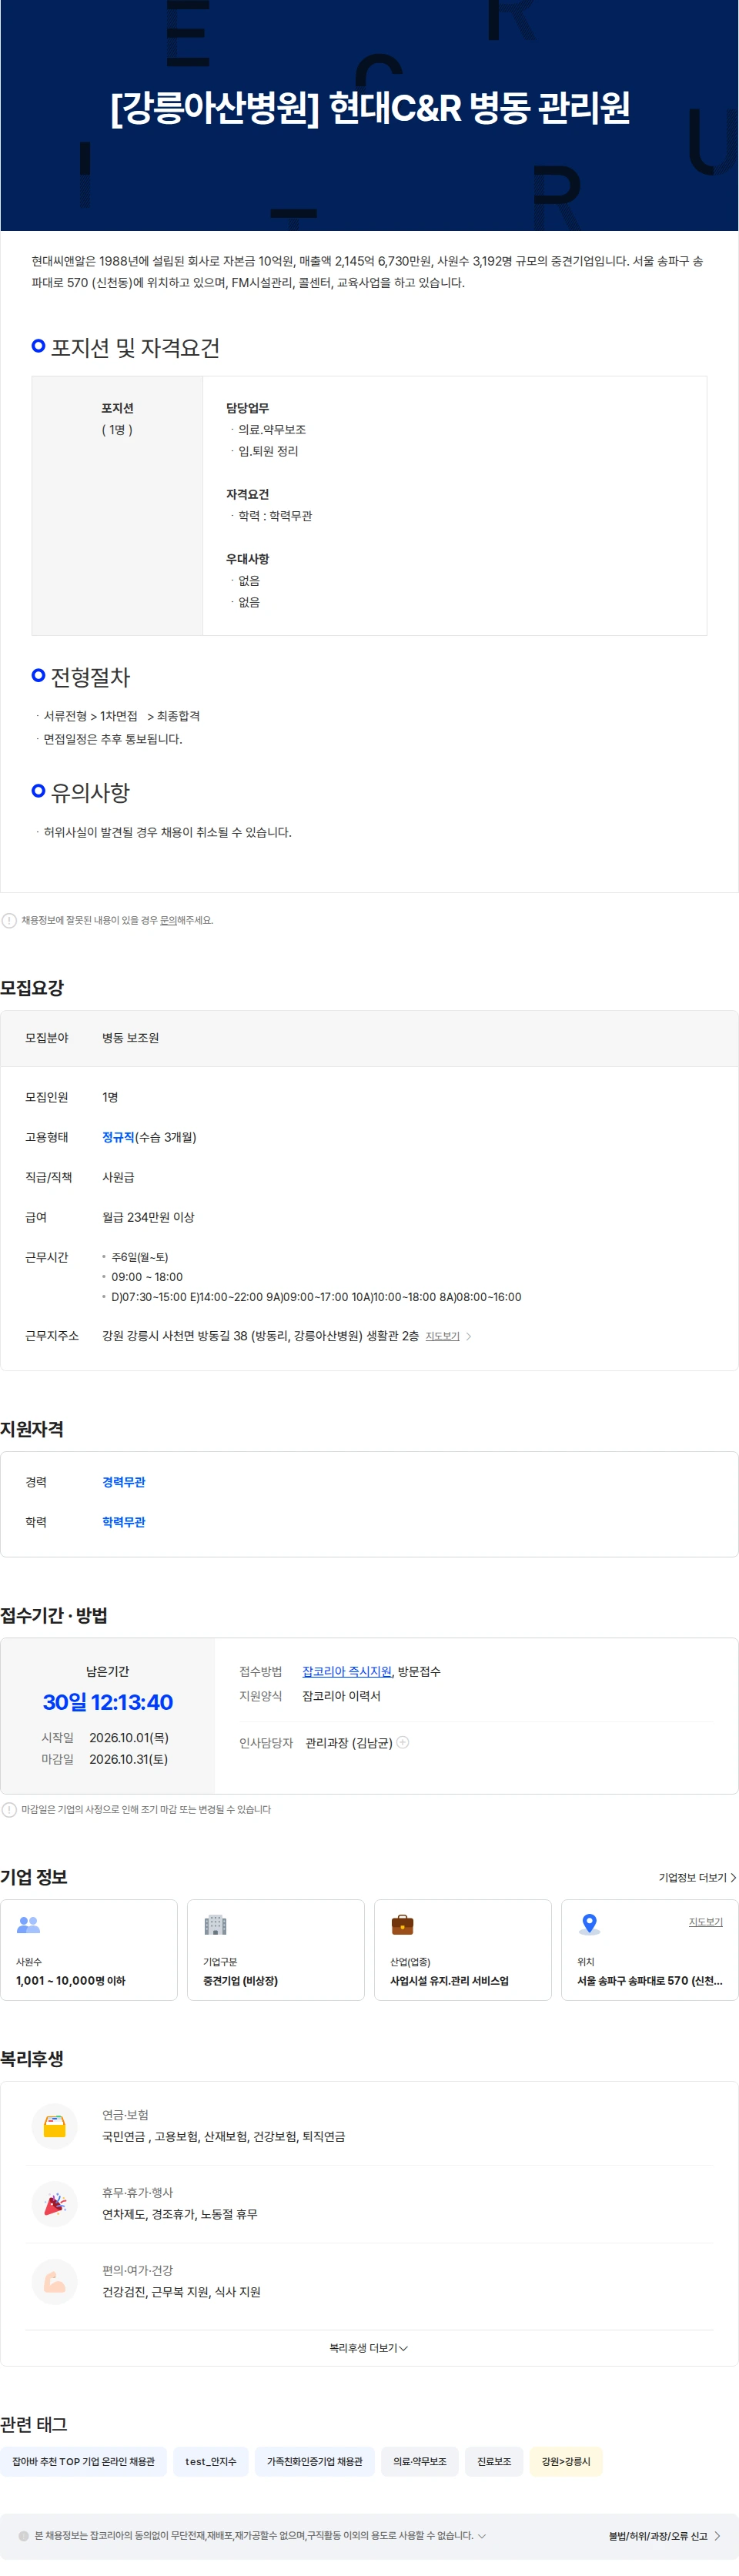
Task: Open 기업정보 더보기
Action: 697,1877
